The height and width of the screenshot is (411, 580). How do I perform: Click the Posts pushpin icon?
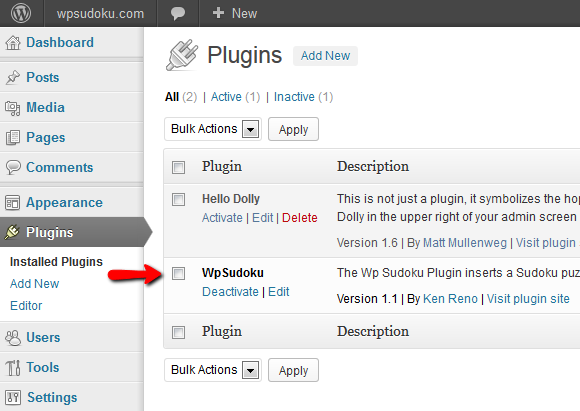tap(13, 77)
